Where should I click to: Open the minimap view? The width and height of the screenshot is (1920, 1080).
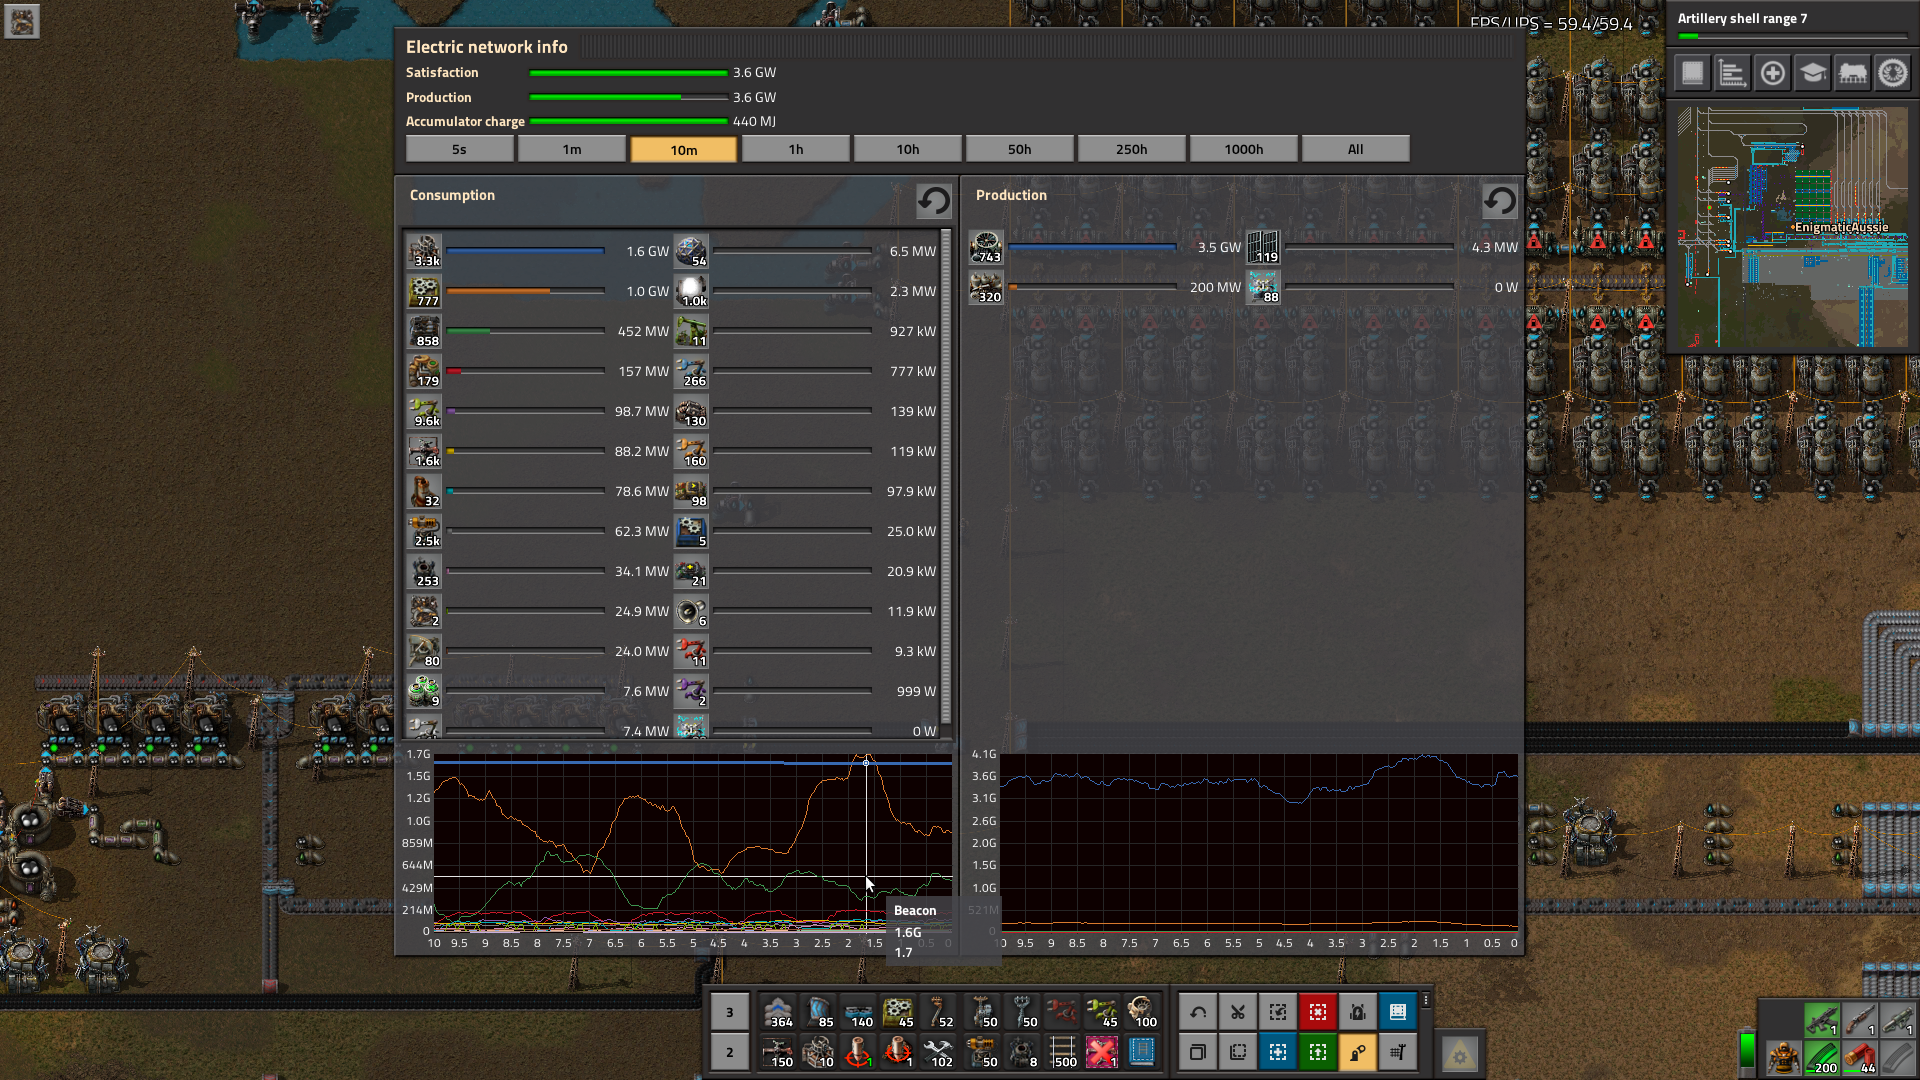tap(1792, 227)
